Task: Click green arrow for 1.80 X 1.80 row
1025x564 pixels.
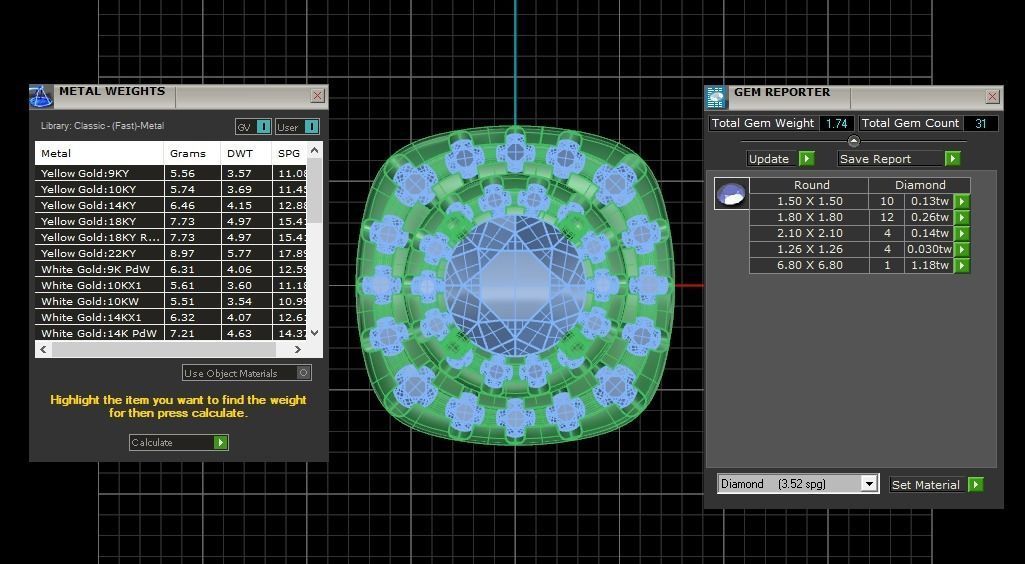Action: point(962,217)
